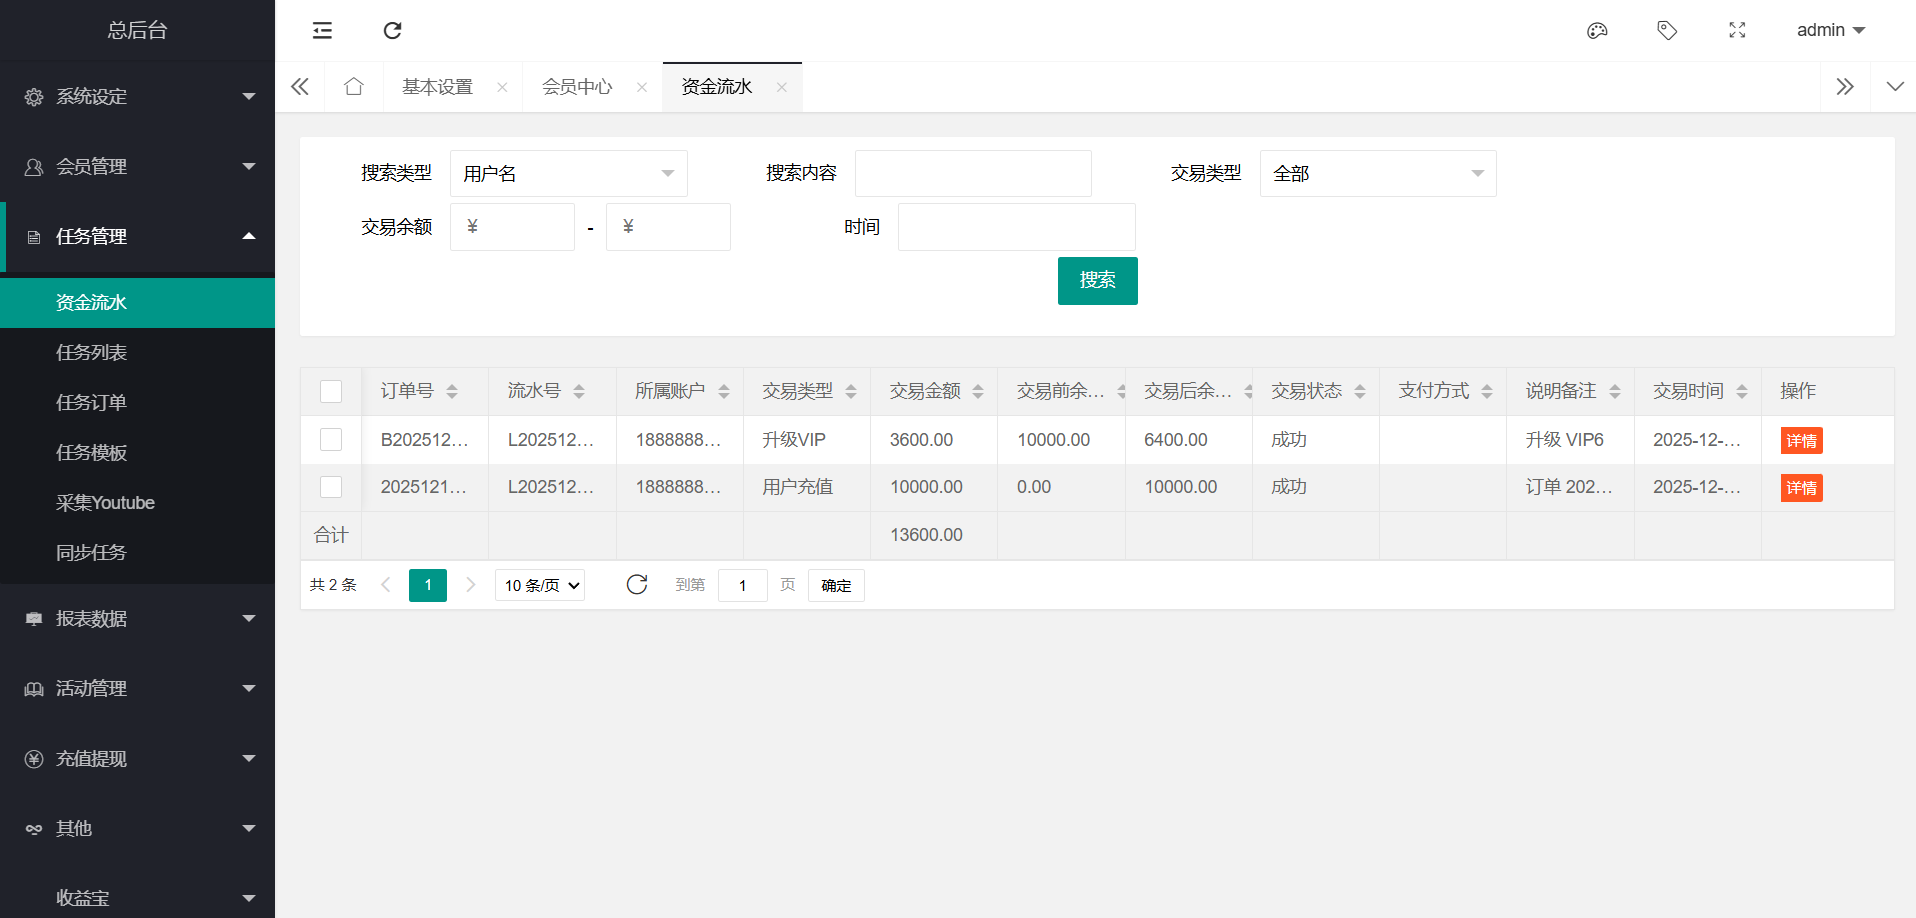Focus the 搜索内容 text field

tap(972, 174)
